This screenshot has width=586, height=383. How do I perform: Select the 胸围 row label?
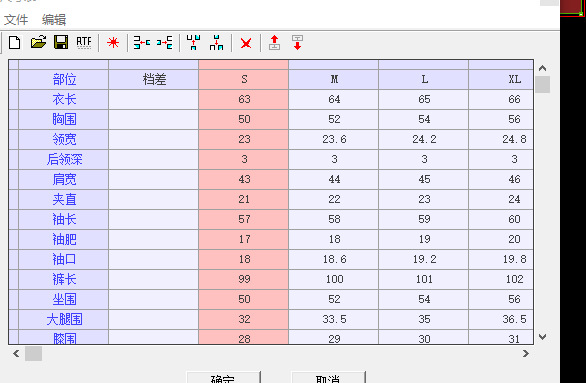(64, 119)
